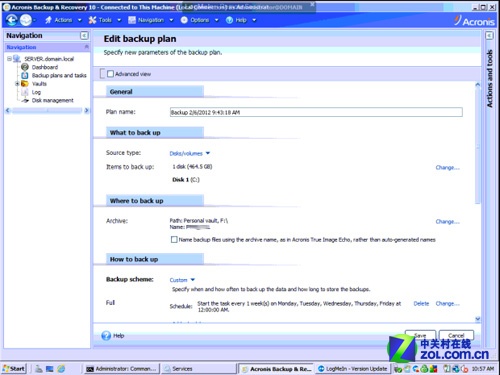Open LogMeIn Version Update taskbar item
This screenshot has height=375, width=500.
click(353, 369)
